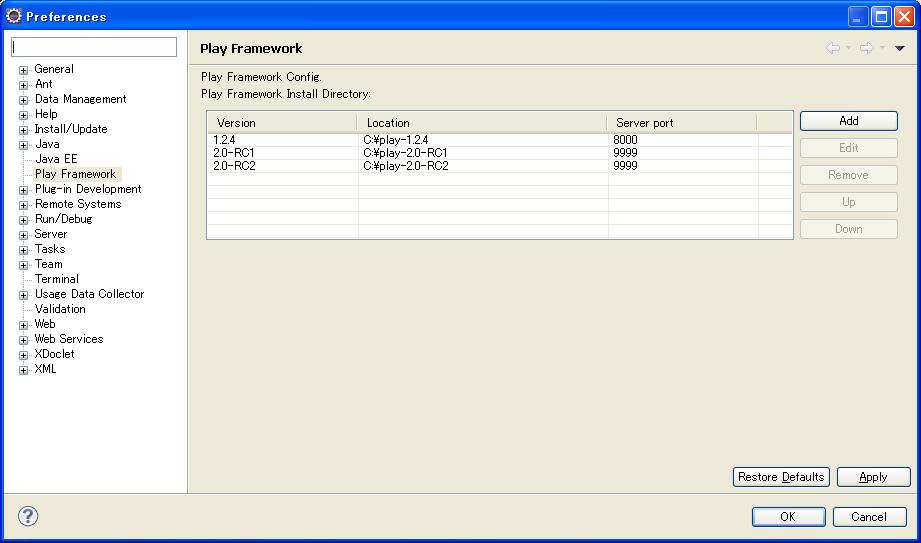Click the Edit button

(849, 148)
